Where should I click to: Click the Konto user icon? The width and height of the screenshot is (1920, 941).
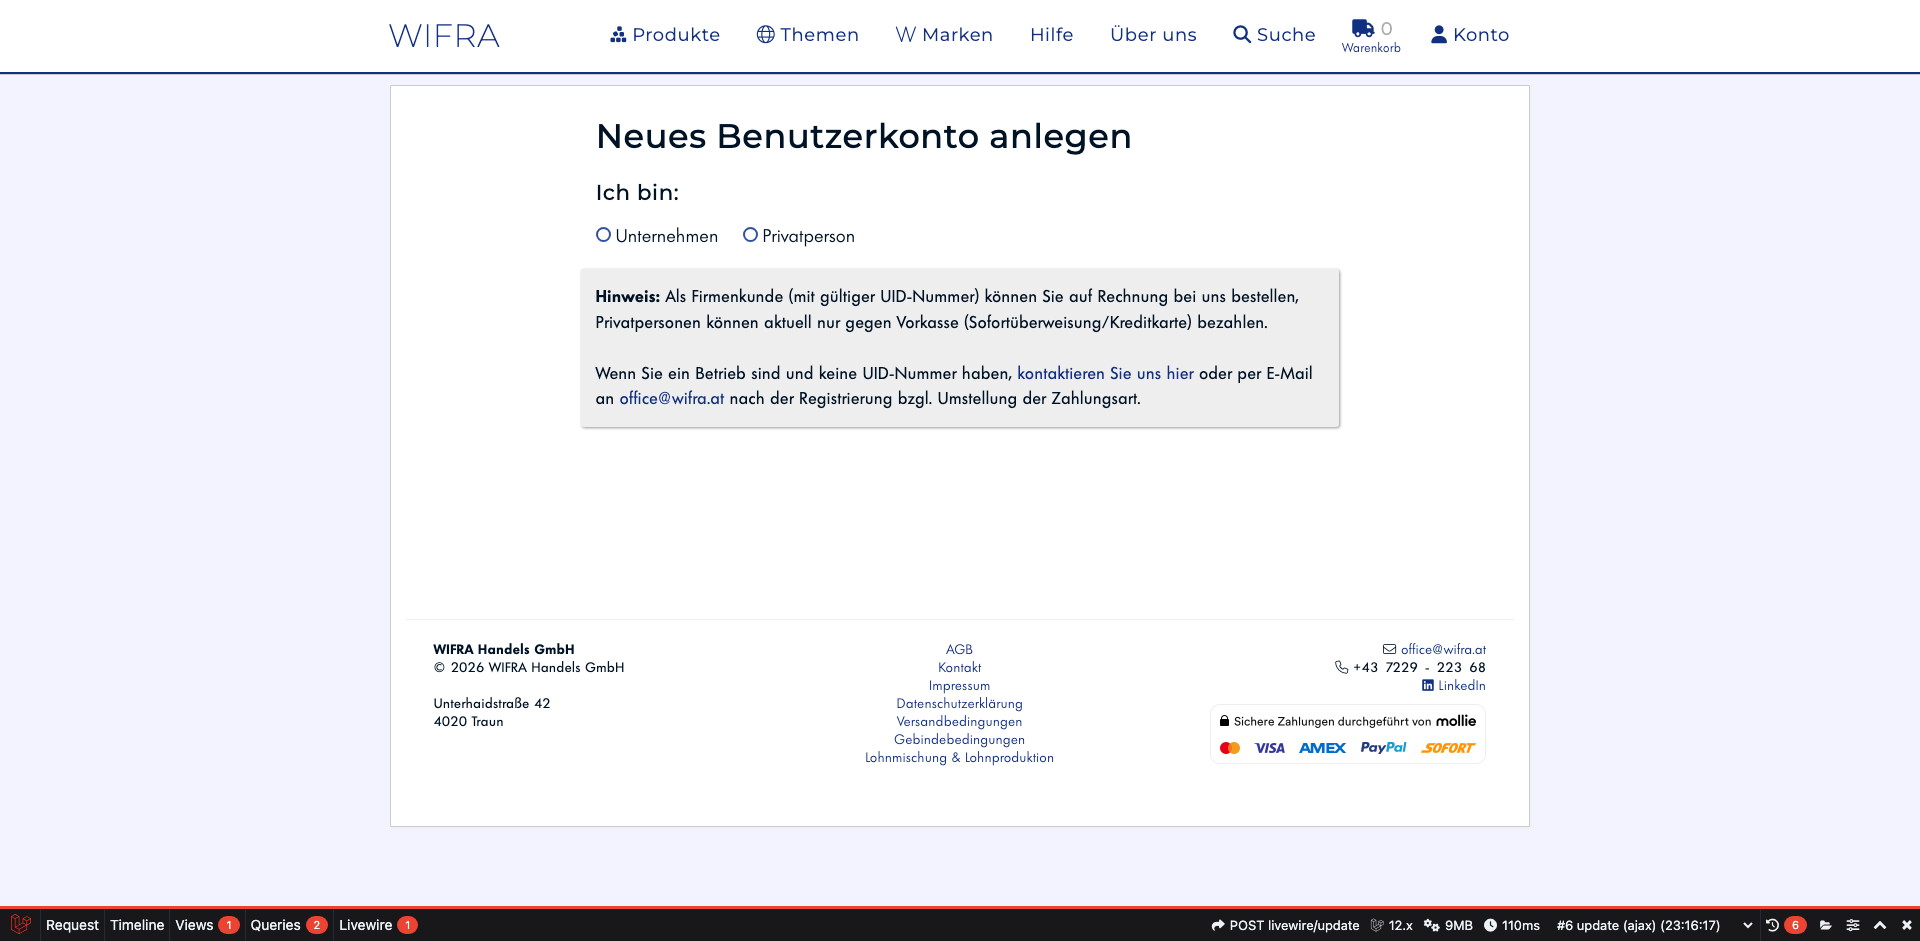tap(1439, 34)
